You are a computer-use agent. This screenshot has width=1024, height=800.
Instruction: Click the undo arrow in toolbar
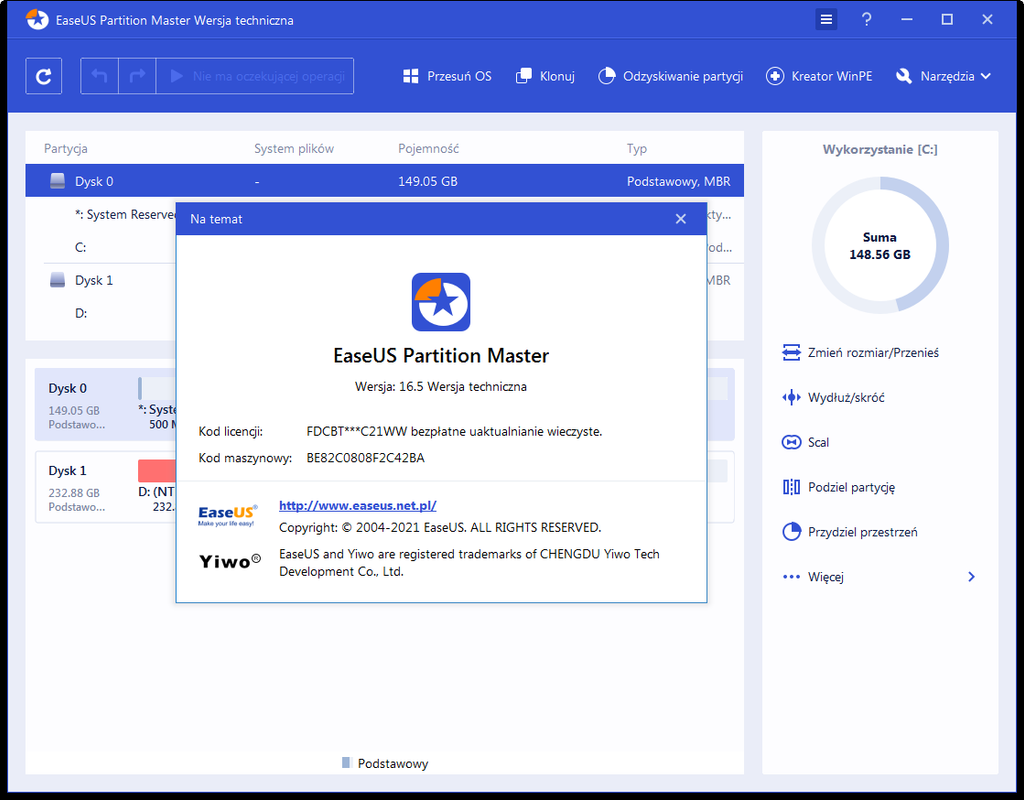pyautogui.click(x=99, y=76)
